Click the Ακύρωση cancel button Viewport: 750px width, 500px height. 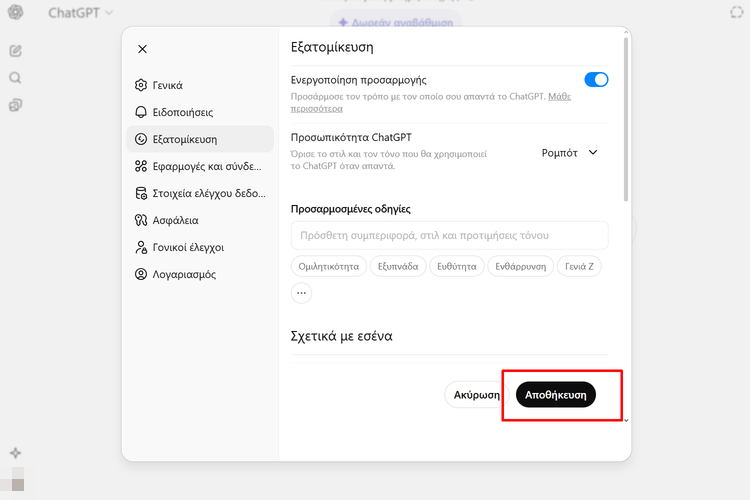point(476,395)
